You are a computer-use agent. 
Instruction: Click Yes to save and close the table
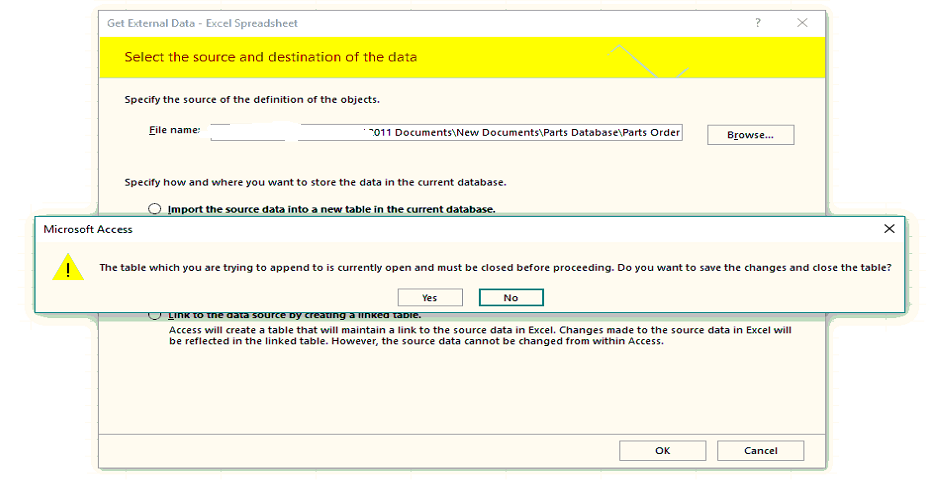pos(430,298)
